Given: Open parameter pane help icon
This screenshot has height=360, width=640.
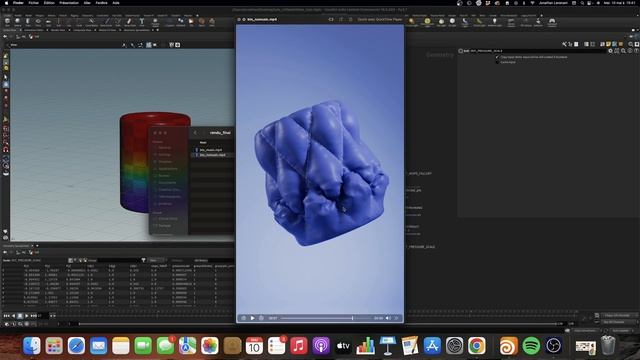Looking at the screenshot, I should coord(636,51).
